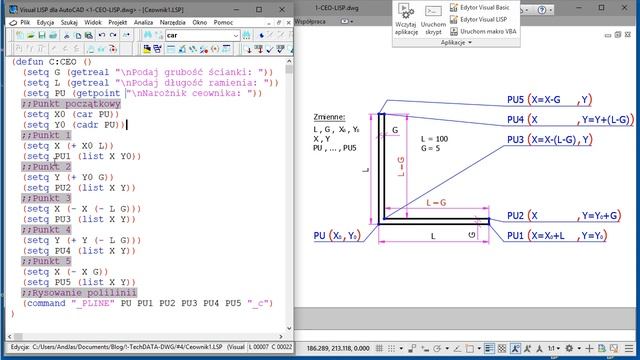Open the 1:1 annotation scale dropdown
The image size is (640, 360).
coord(554,349)
